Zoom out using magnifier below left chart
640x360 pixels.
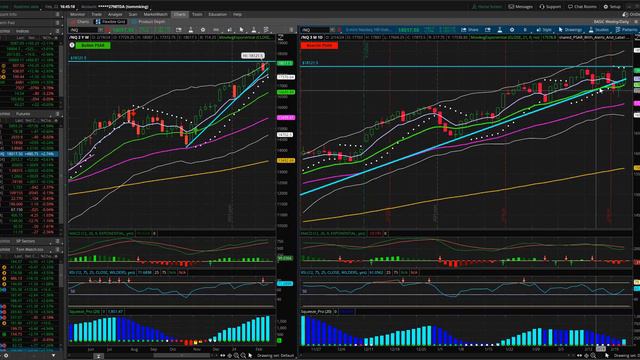coord(243,356)
